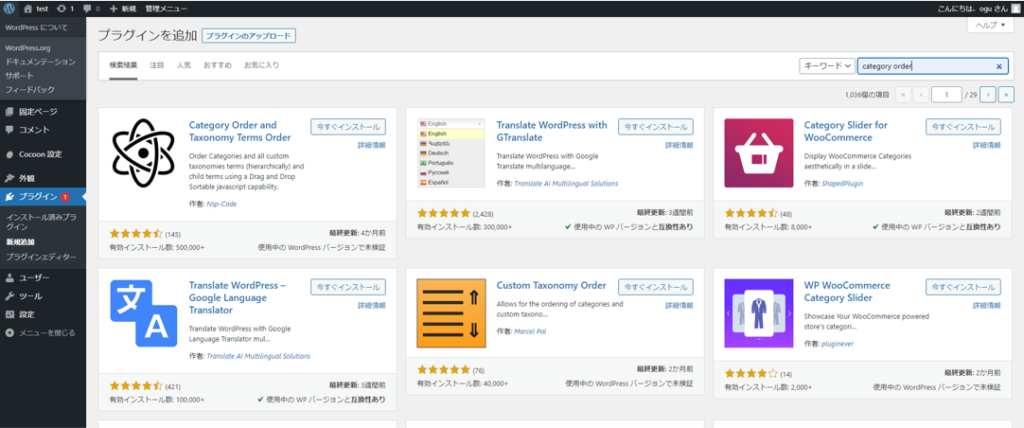Open プラグインエディター submenu
This screenshot has width=1024, height=428.
pyautogui.click(x=40, y=257)
